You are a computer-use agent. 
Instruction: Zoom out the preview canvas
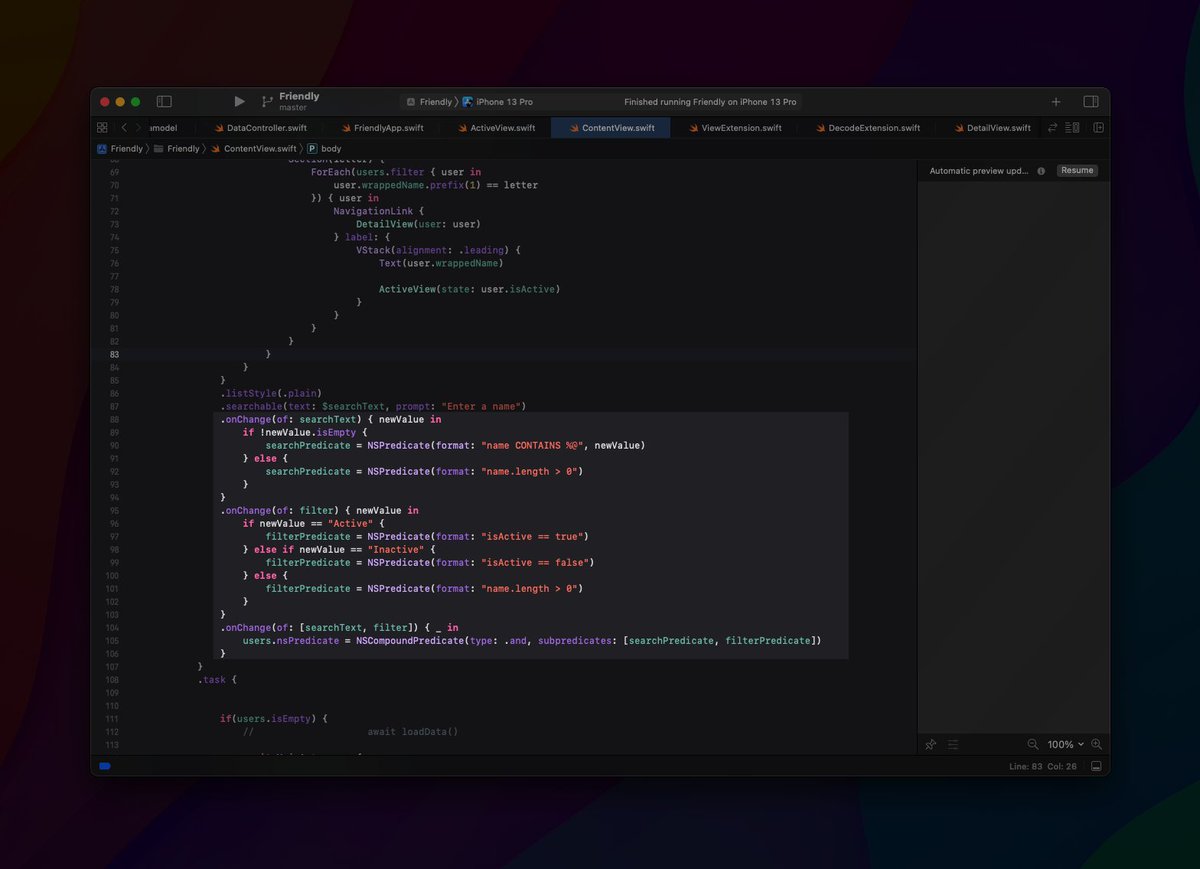(x=1033, y=745)
